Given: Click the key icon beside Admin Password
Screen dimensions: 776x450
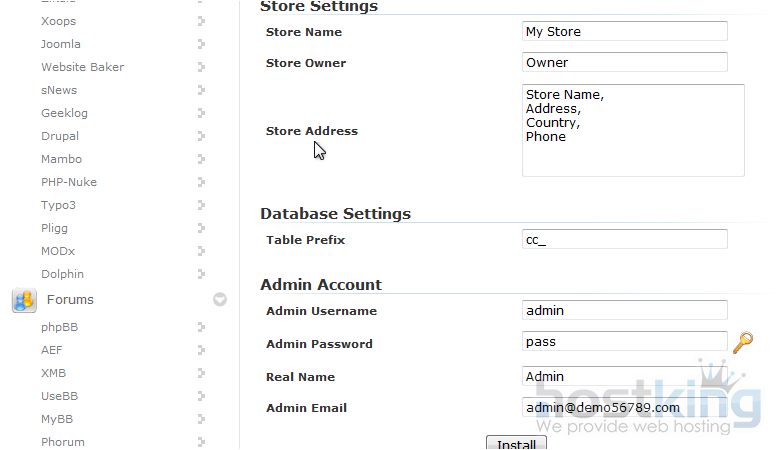Looking at the screenshot, I should coord(742,343).
